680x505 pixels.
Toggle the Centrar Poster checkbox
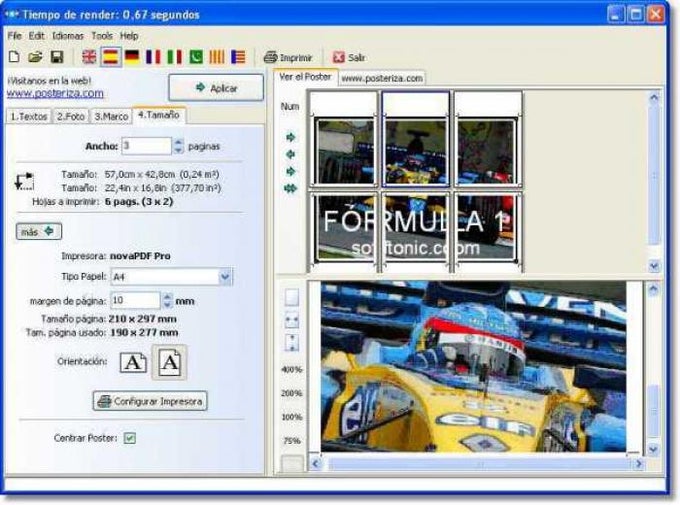[x=129, y=438]
